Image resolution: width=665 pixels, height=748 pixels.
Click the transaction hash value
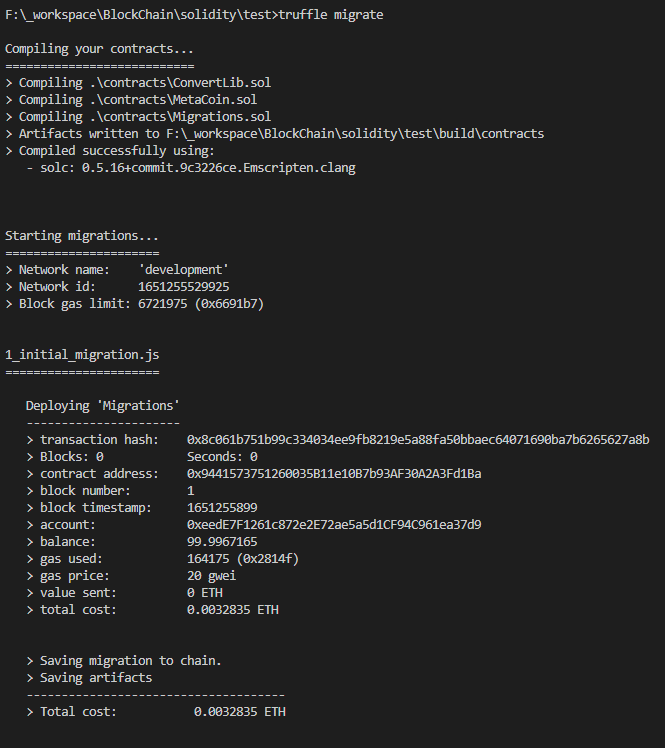click(418, 440)
